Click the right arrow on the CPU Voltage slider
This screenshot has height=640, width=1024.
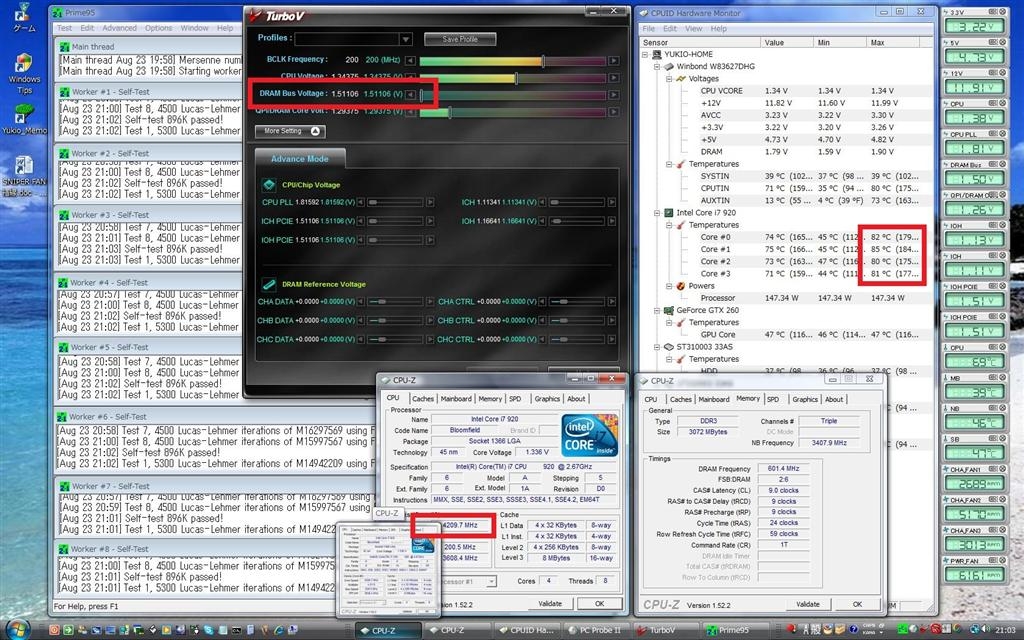click(x=614, y=78)
